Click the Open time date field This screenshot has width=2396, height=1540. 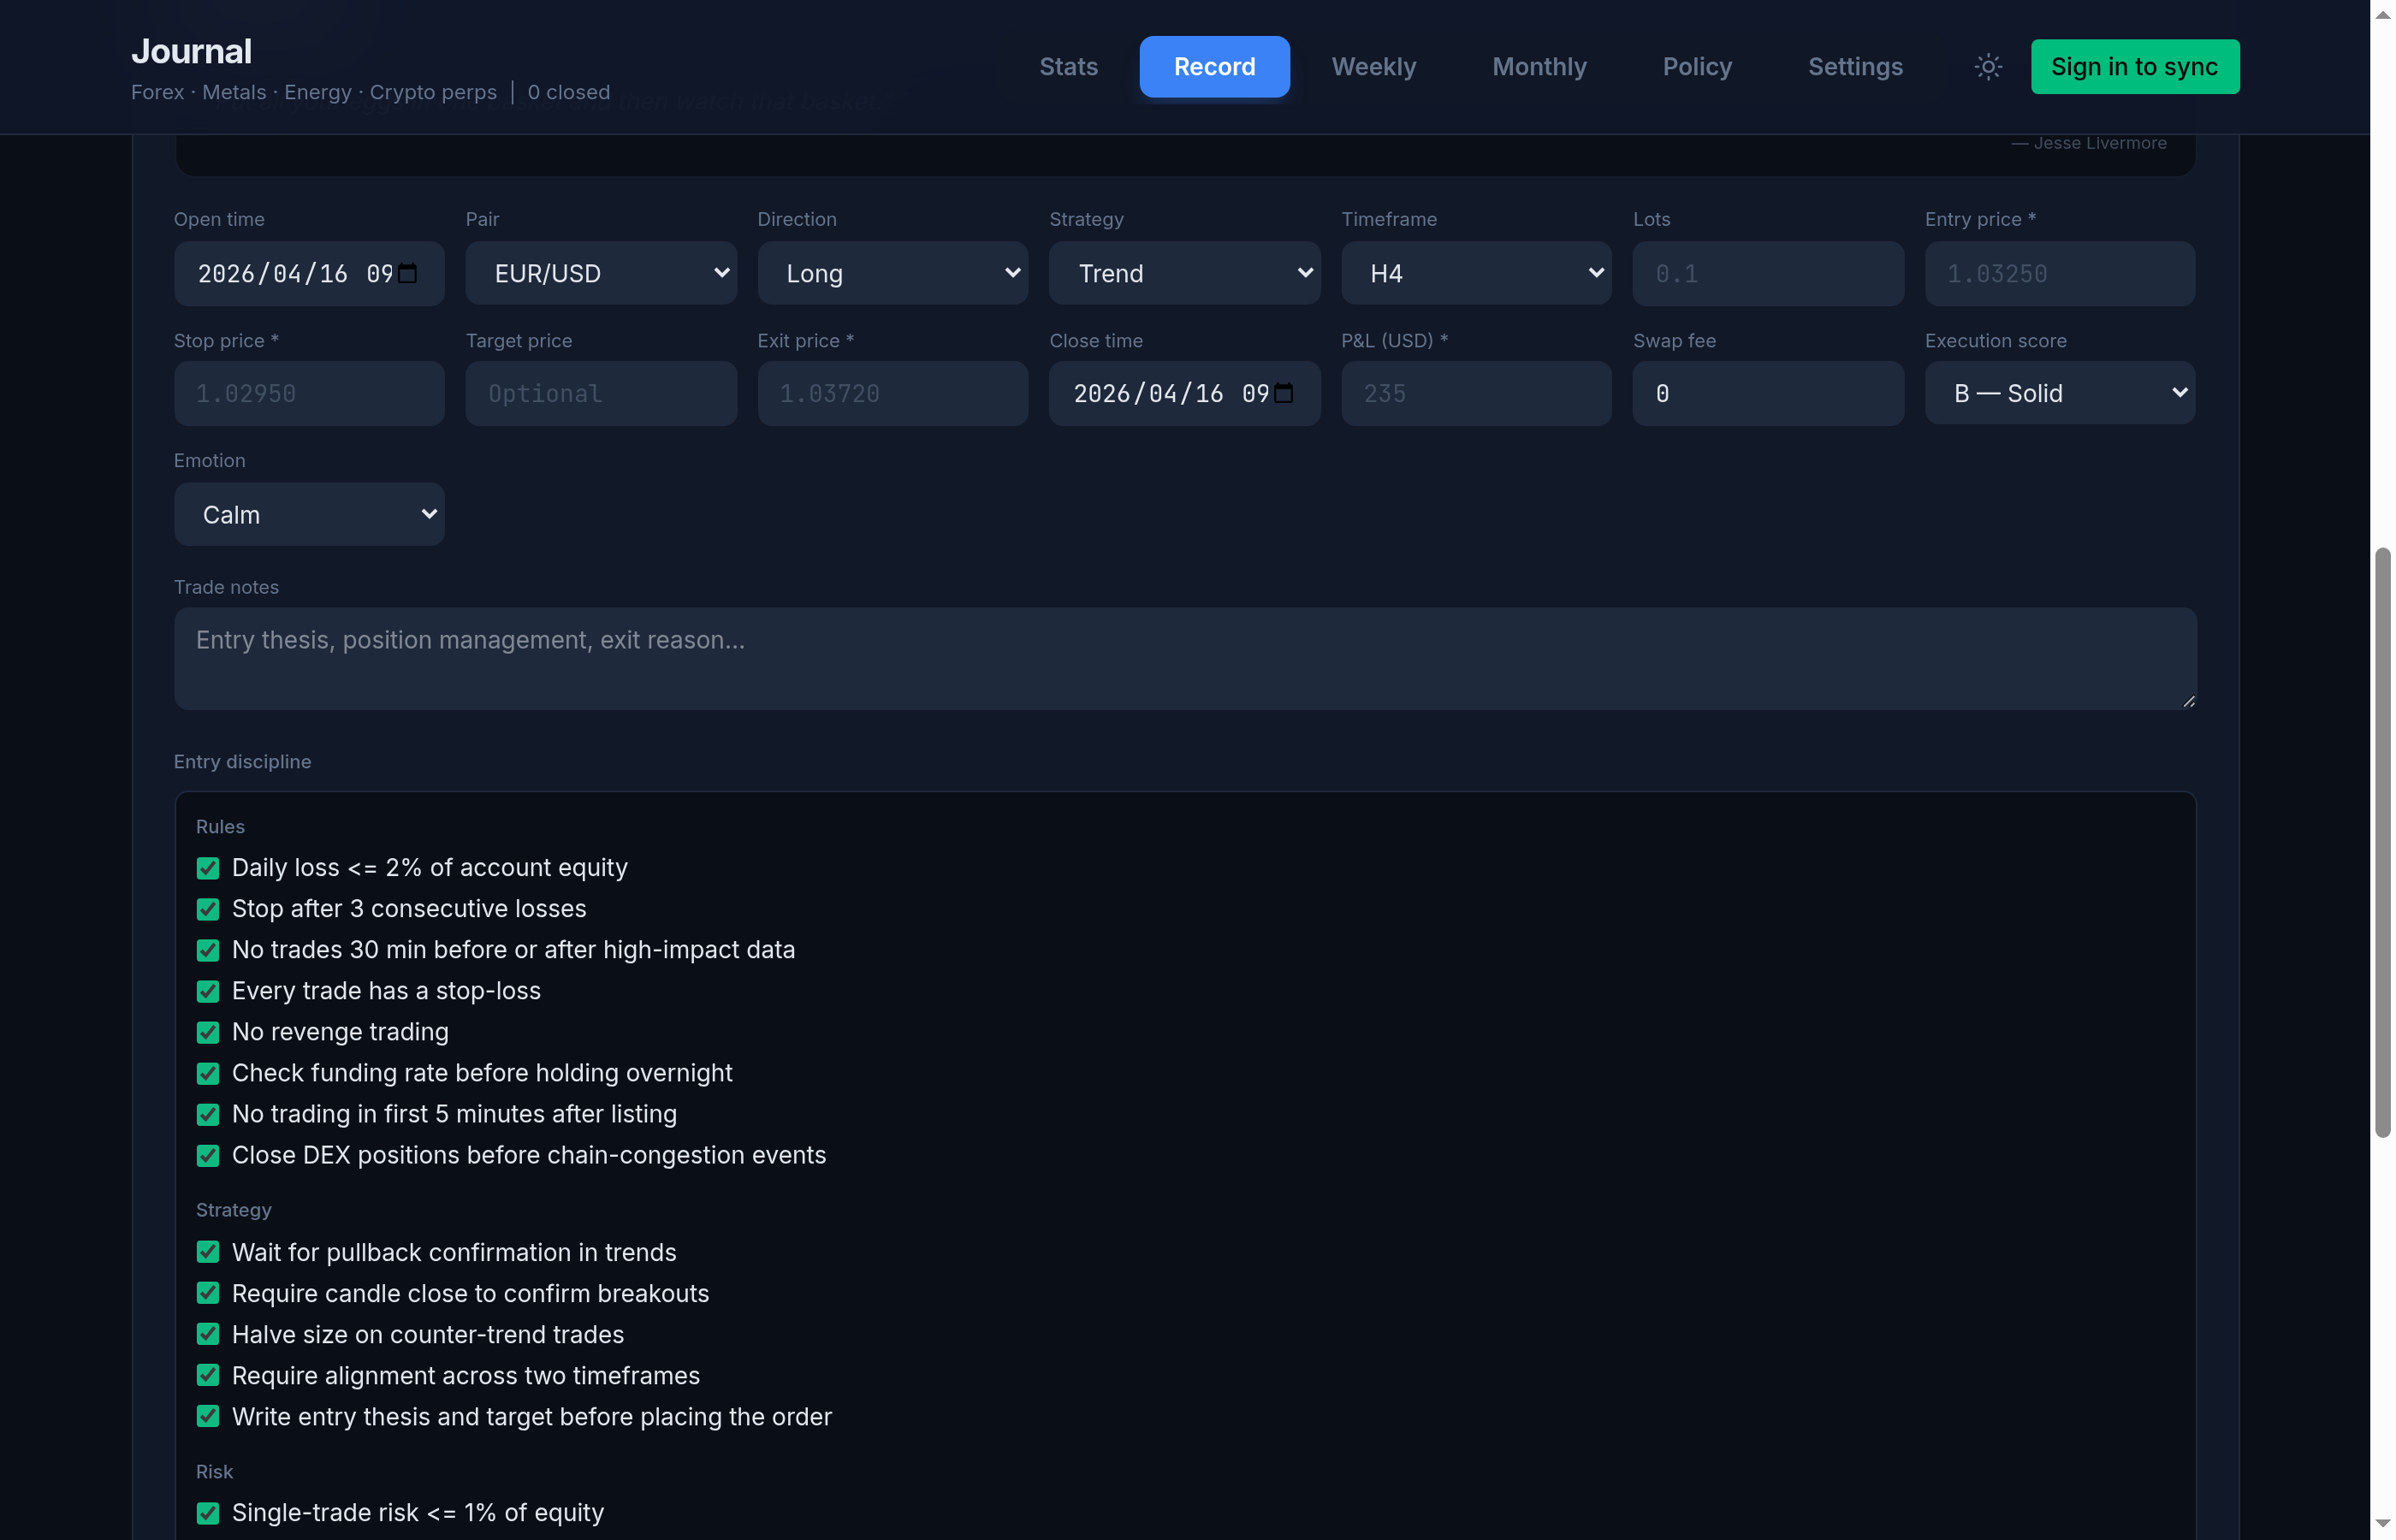tap(309, 273)
